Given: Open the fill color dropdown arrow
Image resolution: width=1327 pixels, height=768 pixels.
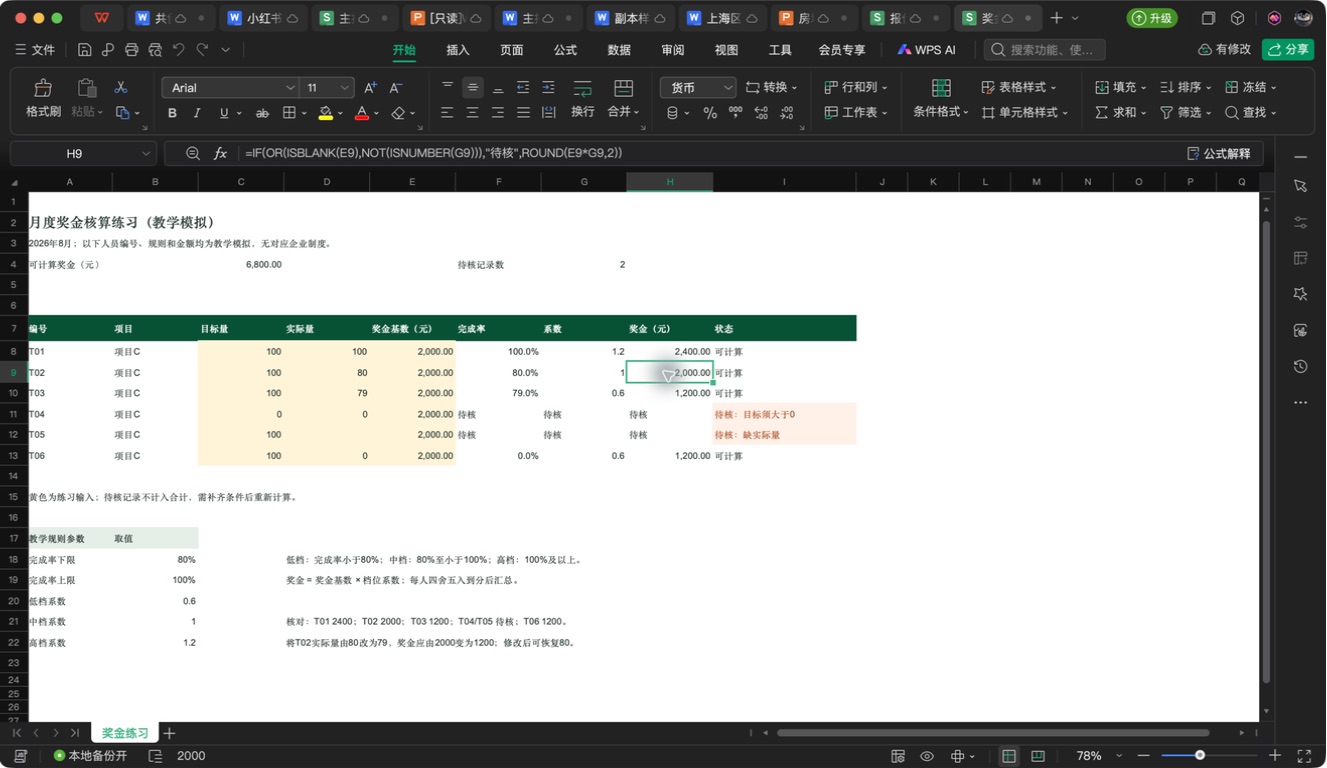Looking at the screenshot, I should (341, 113).
